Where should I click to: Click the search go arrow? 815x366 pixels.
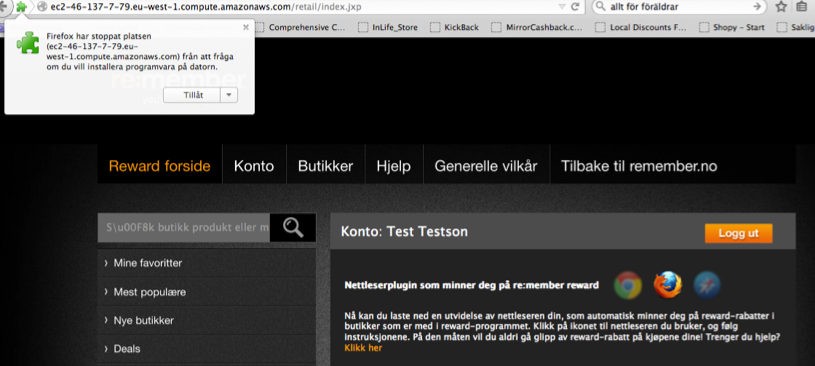click(757, 7)
